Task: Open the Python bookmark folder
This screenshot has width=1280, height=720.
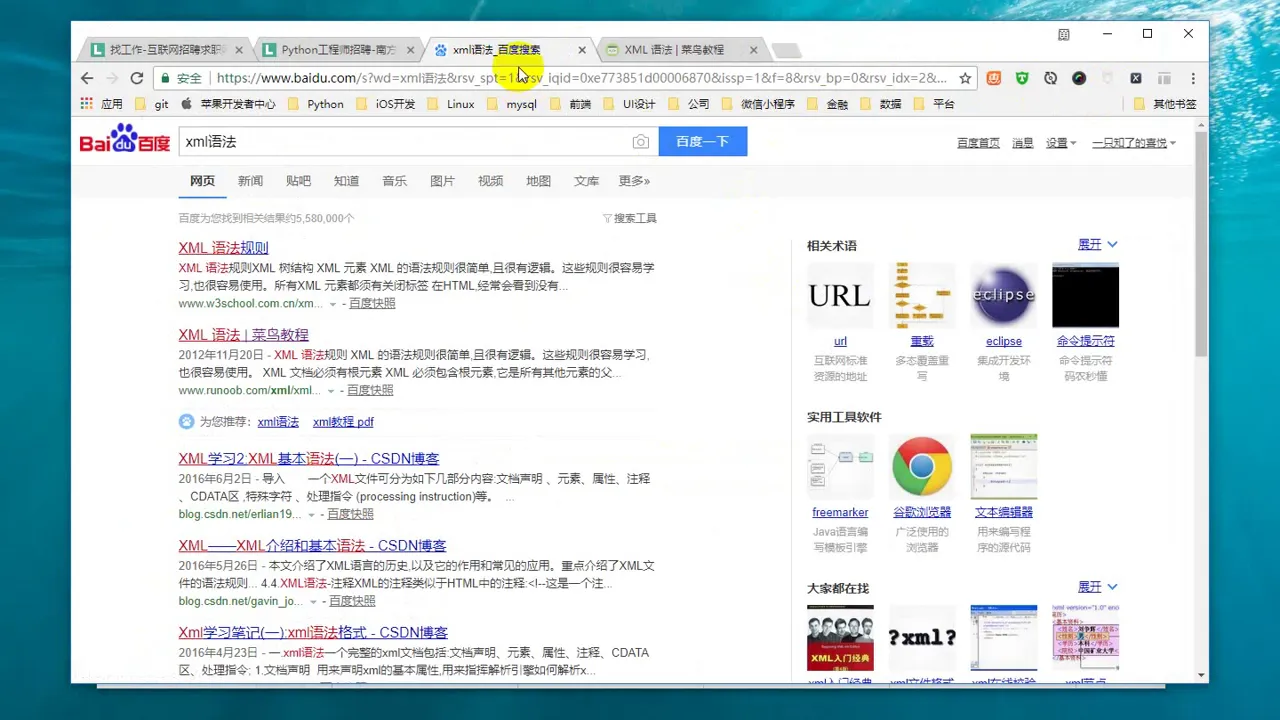Action: (315, 104)
